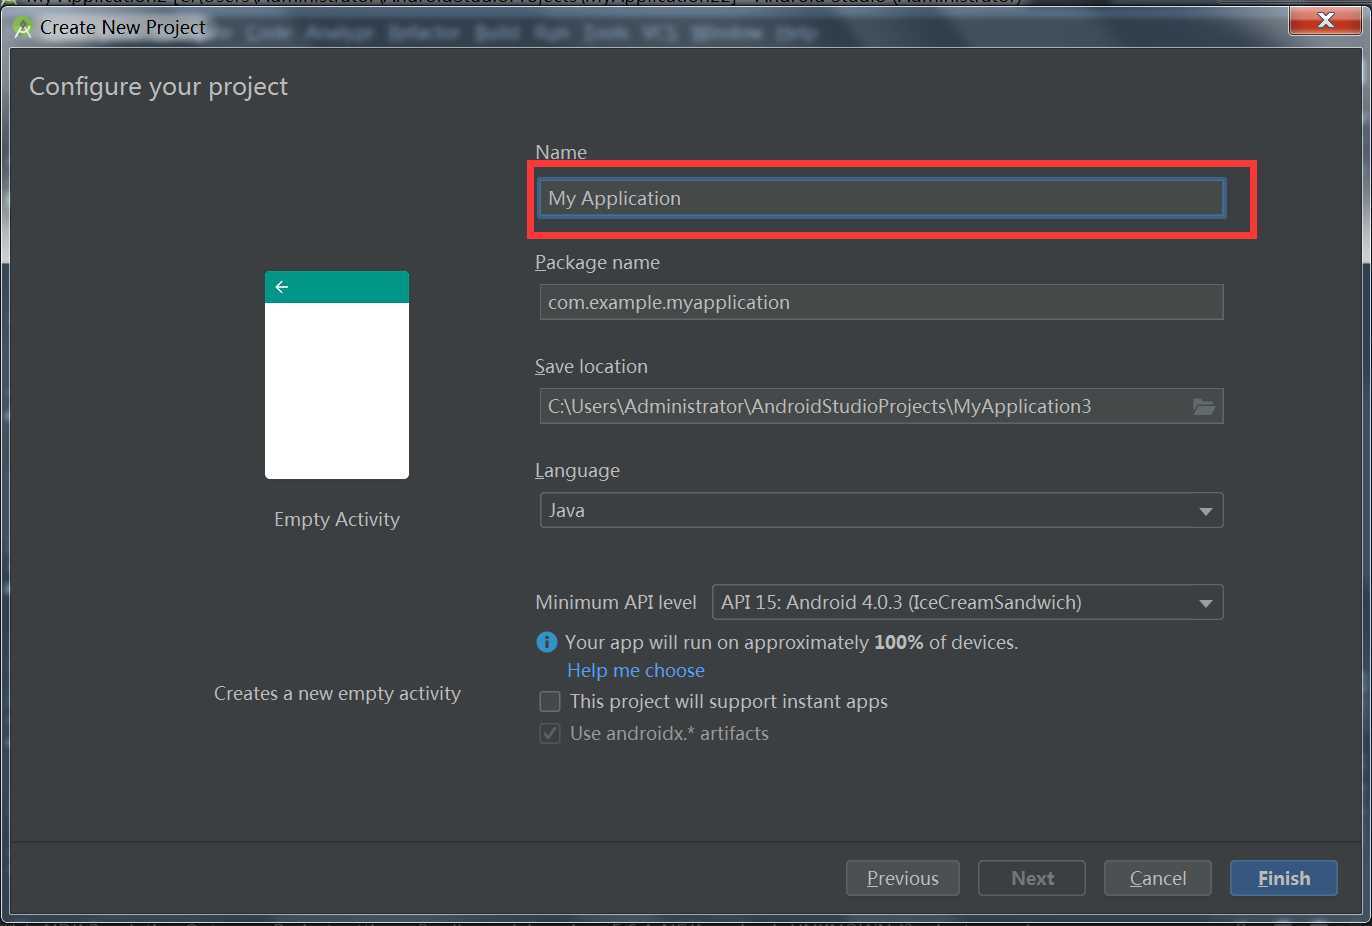This screenshot has width=1372, height=926.
Task: Open the Language dropdown showing Java
Action: coord(881,510)
